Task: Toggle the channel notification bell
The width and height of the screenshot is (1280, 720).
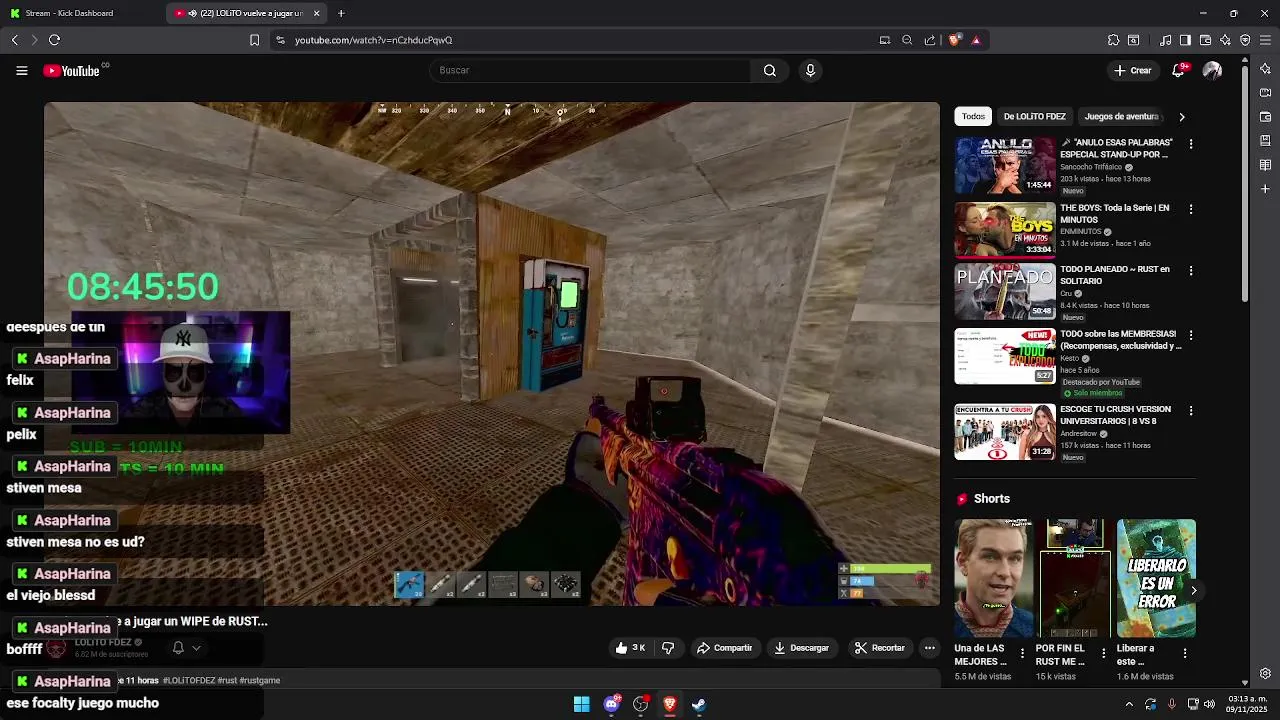Action: click(178, 648)
